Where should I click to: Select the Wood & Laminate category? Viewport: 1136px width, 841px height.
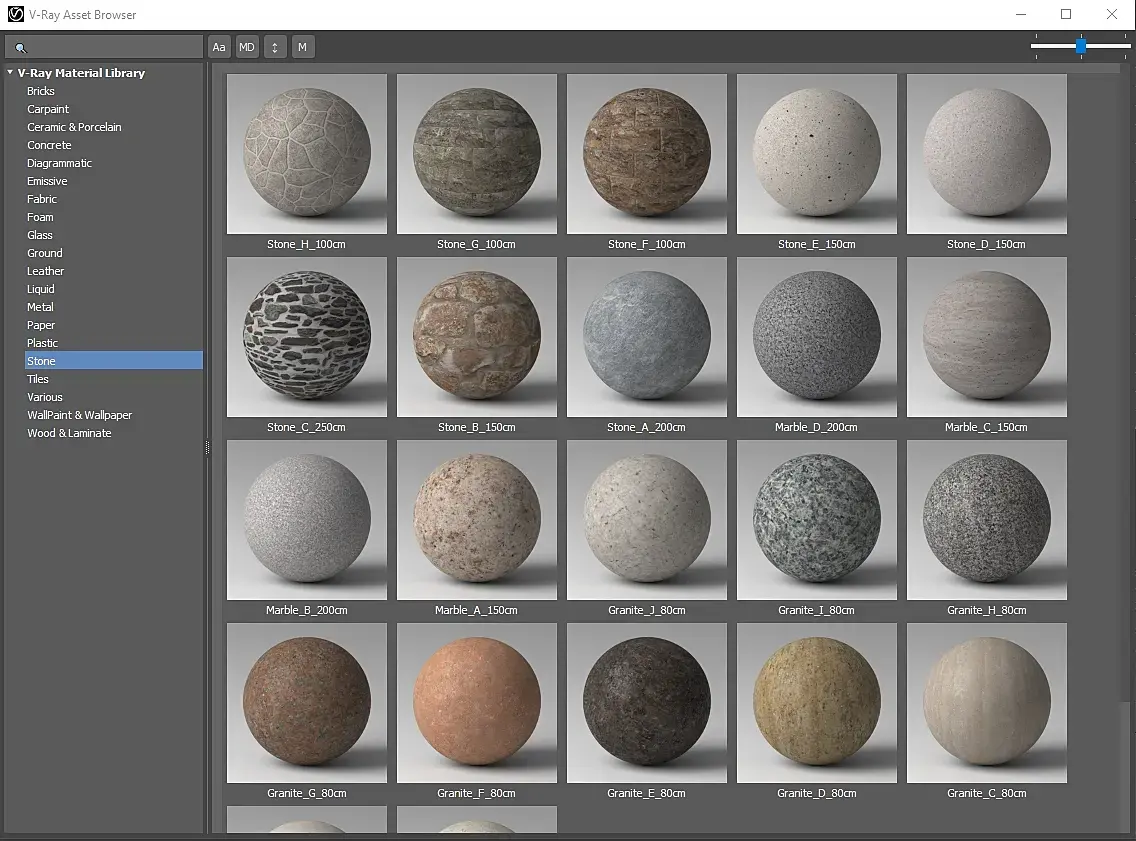coord(69,433)
